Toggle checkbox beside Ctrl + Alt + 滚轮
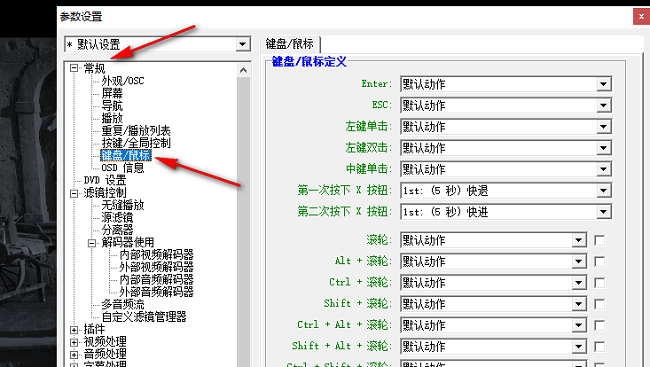This screenshot has width=650, height=367. pyautogui.click(x=599, y=326)
